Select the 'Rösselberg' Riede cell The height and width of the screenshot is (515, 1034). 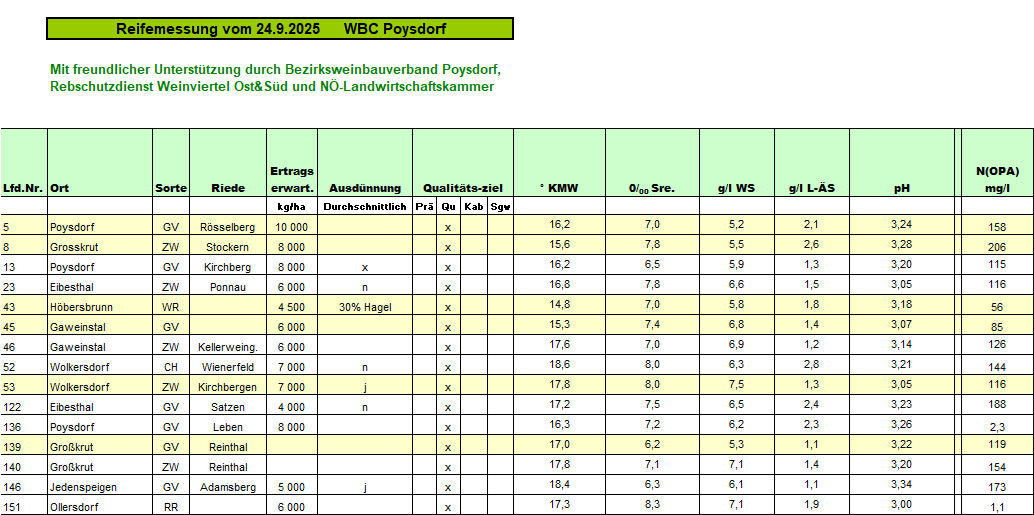(x=227, y=227)
